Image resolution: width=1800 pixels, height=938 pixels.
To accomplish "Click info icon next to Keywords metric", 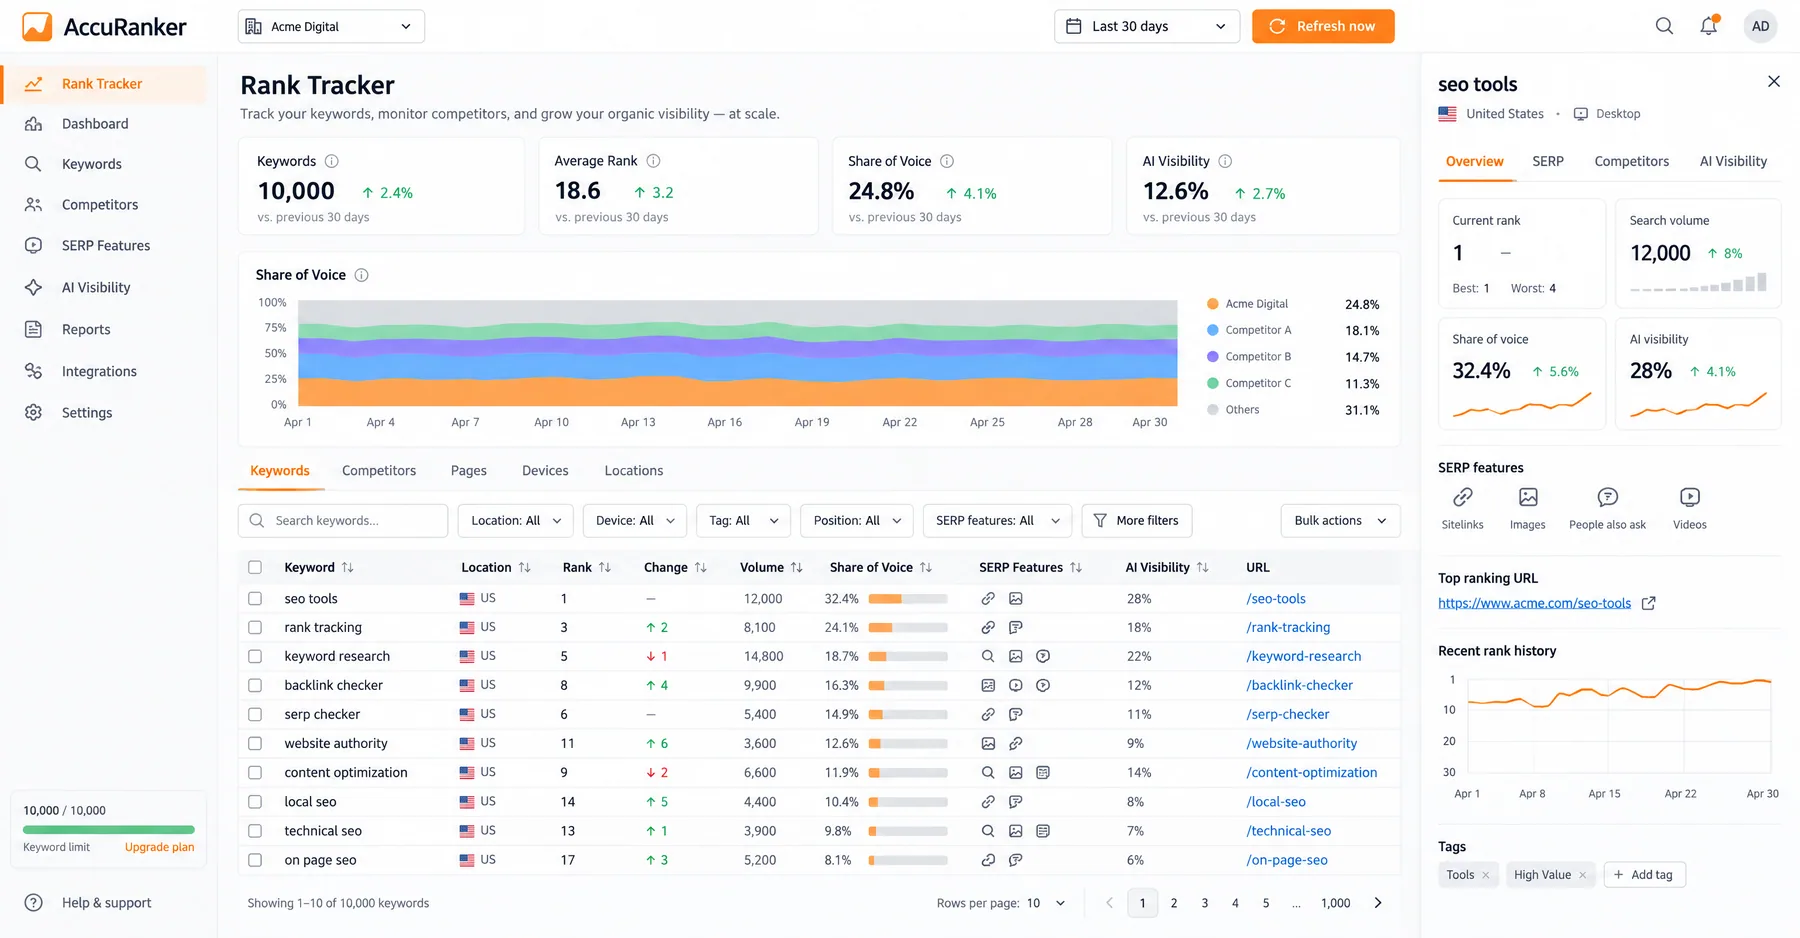I will point(332,161).
